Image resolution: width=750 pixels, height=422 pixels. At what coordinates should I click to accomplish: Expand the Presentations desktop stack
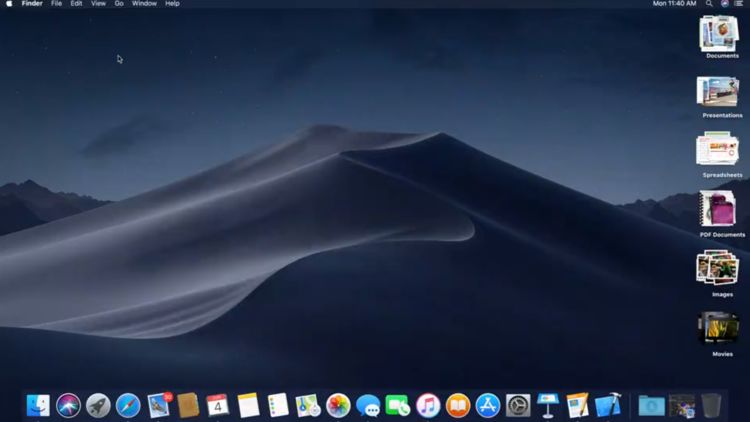pos(717,92)
